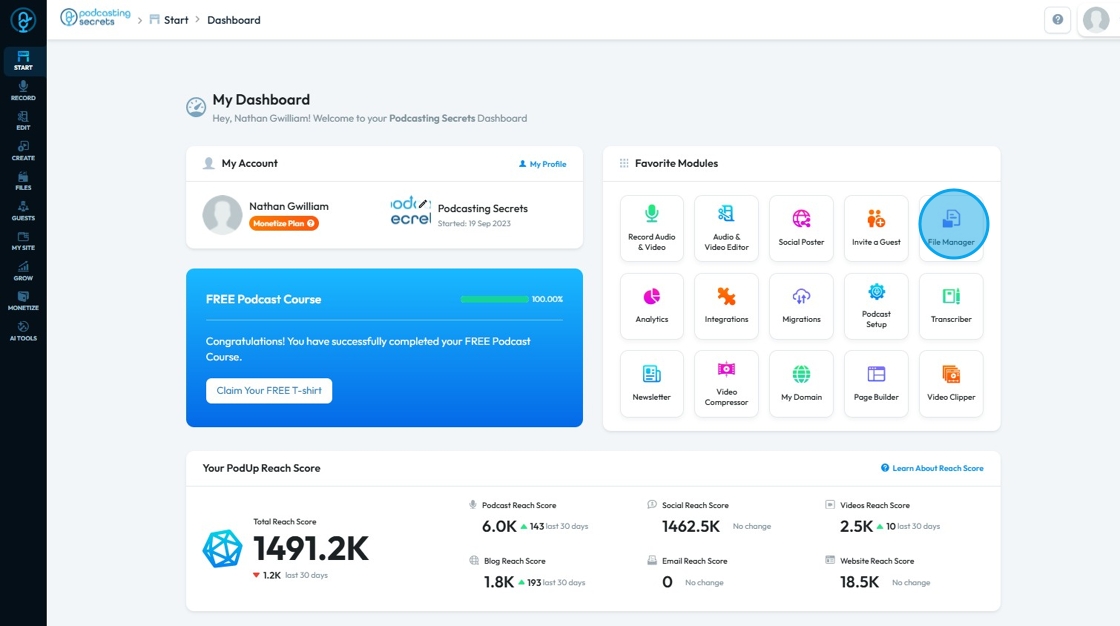Open the Analytics module

point(651,306)
